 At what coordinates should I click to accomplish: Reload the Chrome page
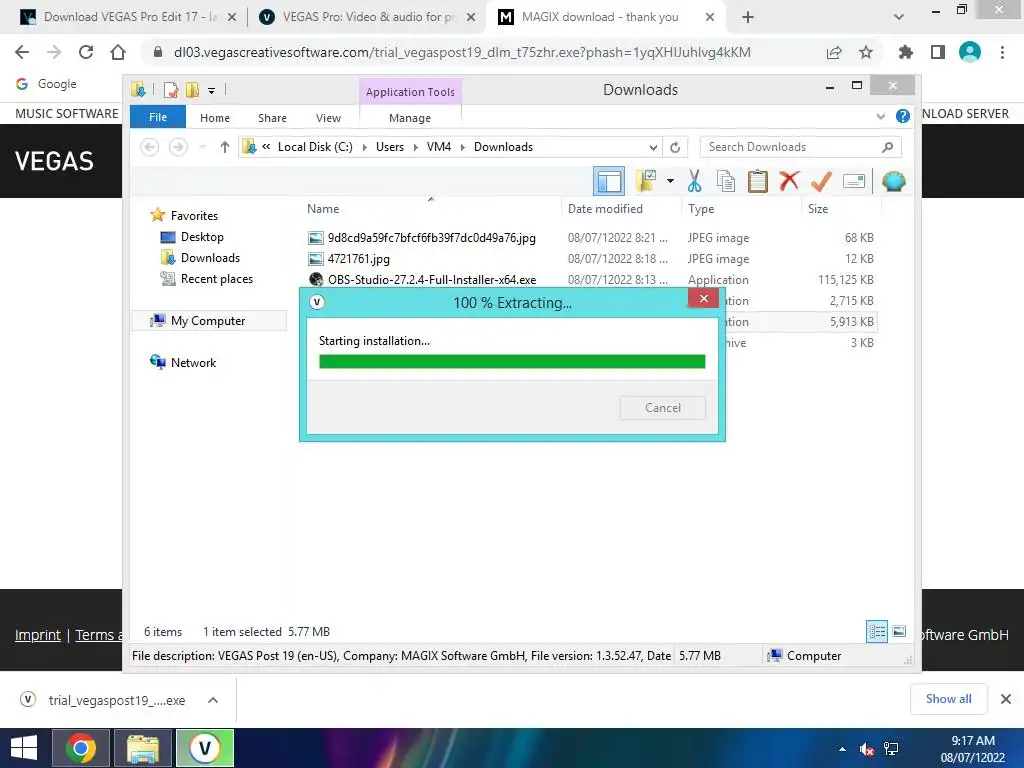coord(86,52)
